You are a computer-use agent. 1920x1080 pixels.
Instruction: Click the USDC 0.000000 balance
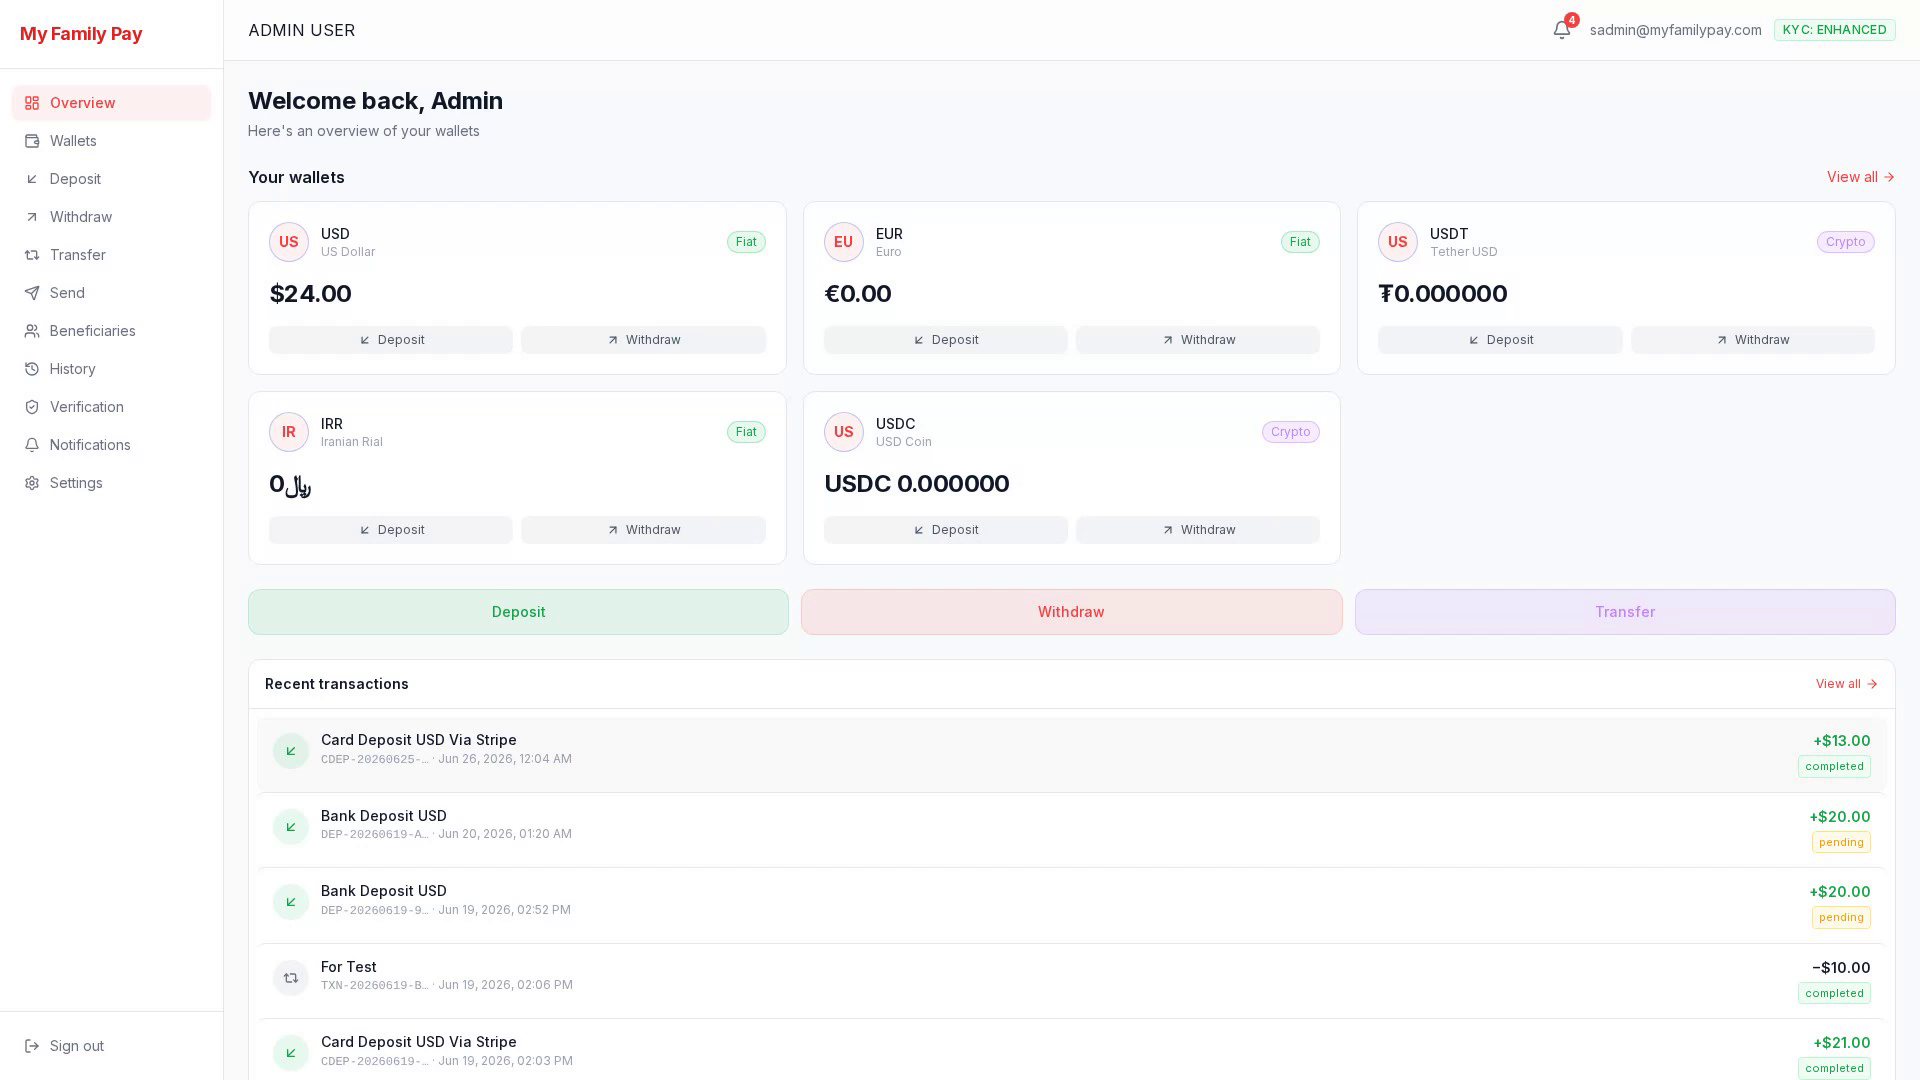pyautogui.click(x=916, y=484)
